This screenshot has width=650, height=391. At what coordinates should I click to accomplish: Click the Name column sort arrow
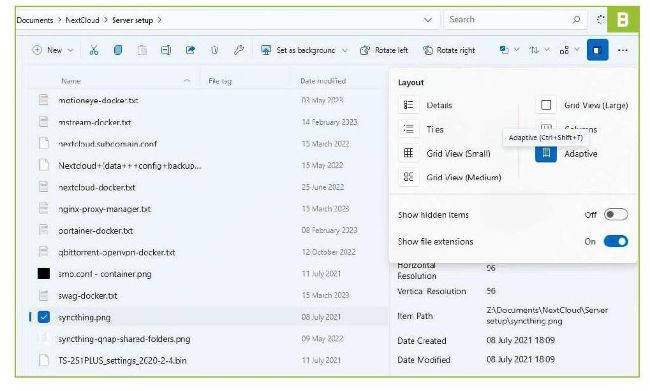click(x=187, y=80)
